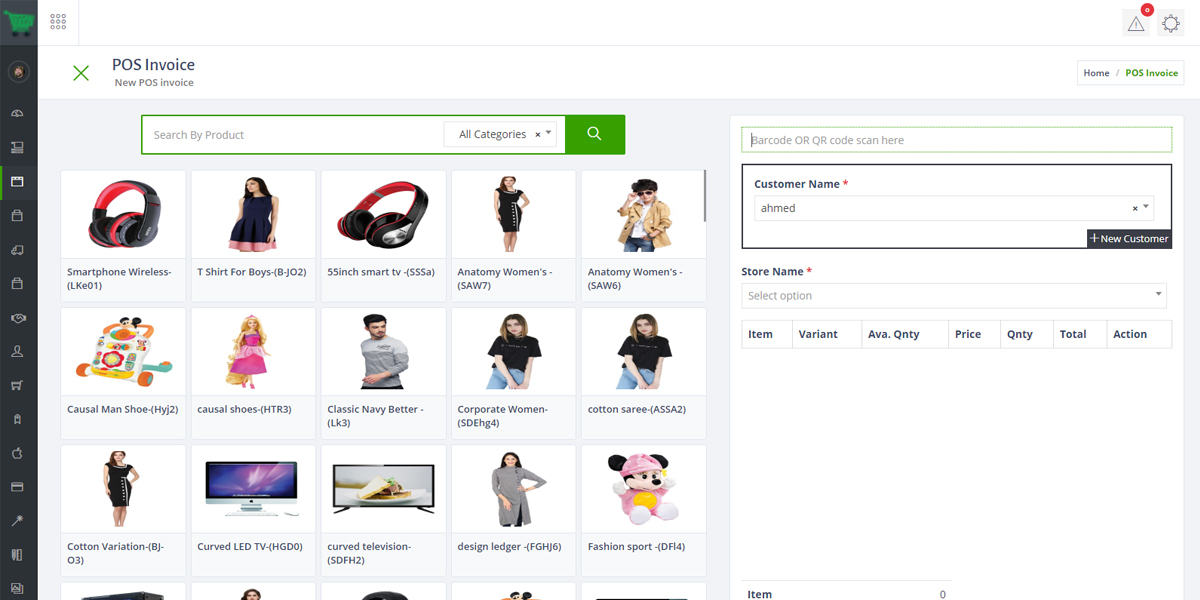Click the Ava. Qnty column header

(x=905, y=334)
